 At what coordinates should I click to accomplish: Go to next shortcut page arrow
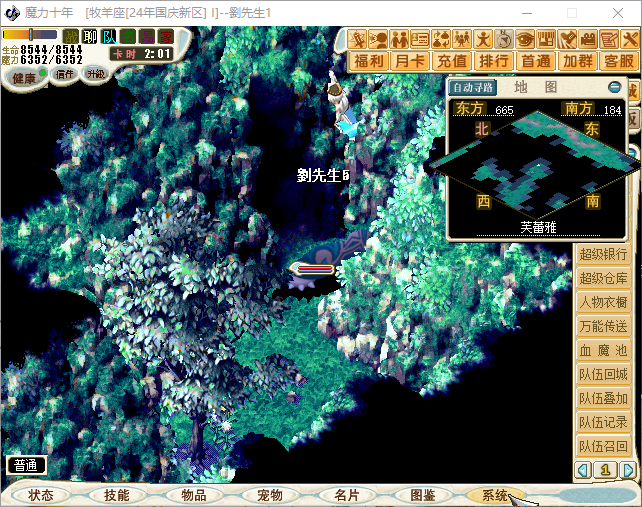(628, 470)
